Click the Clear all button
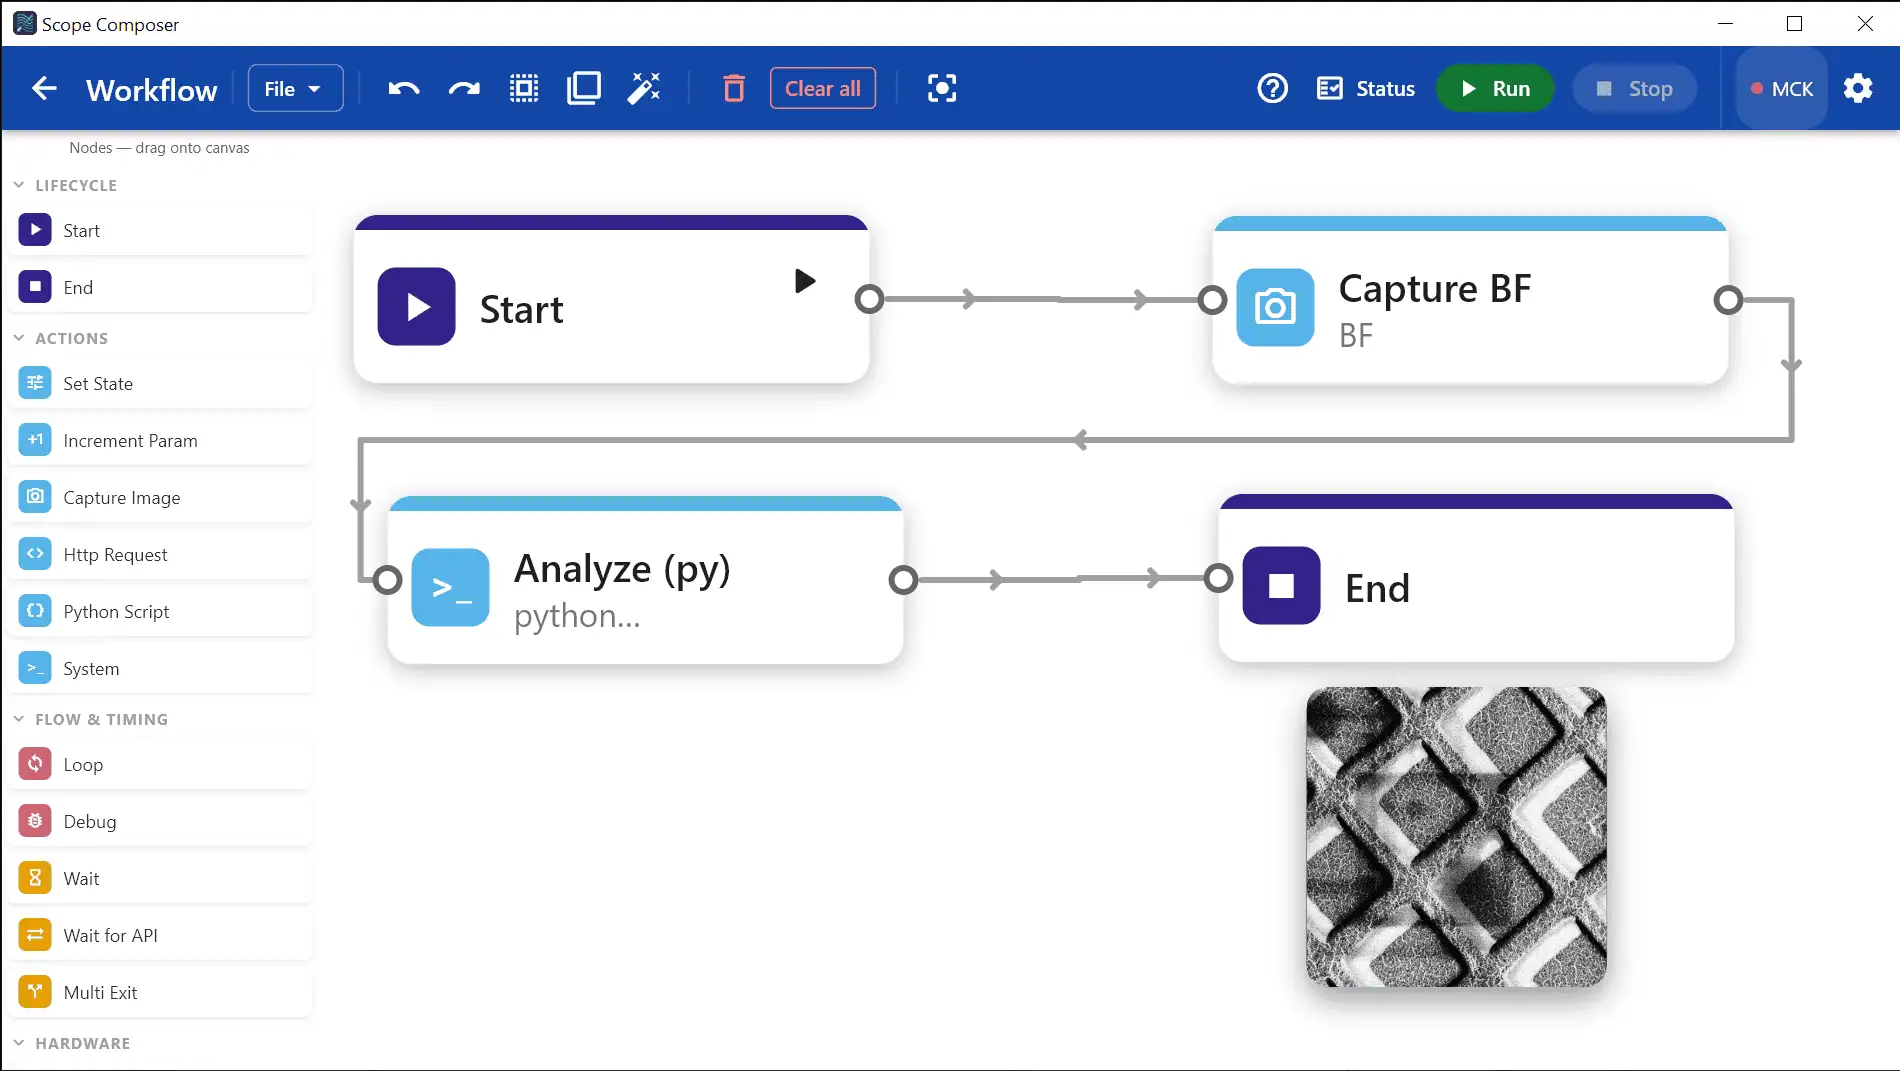 pos(823,89)
